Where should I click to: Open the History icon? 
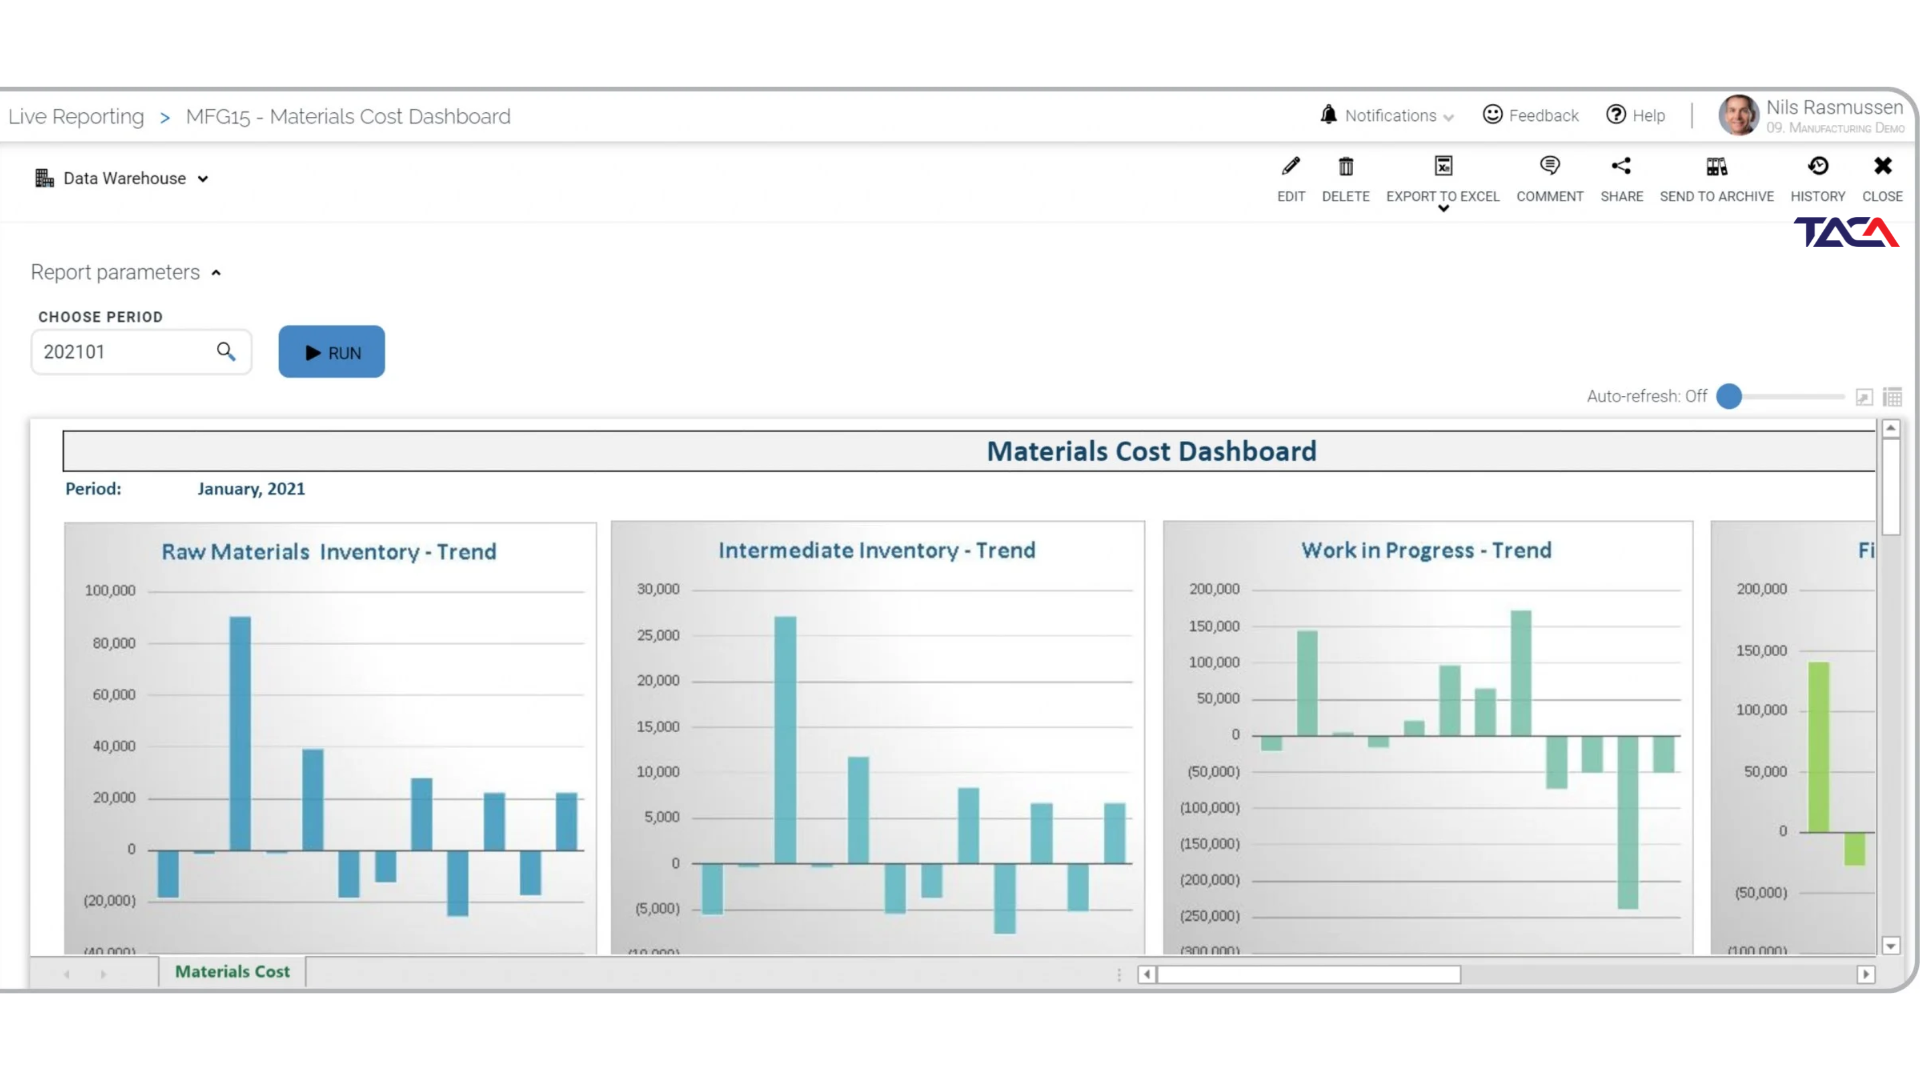[1818, 166]
